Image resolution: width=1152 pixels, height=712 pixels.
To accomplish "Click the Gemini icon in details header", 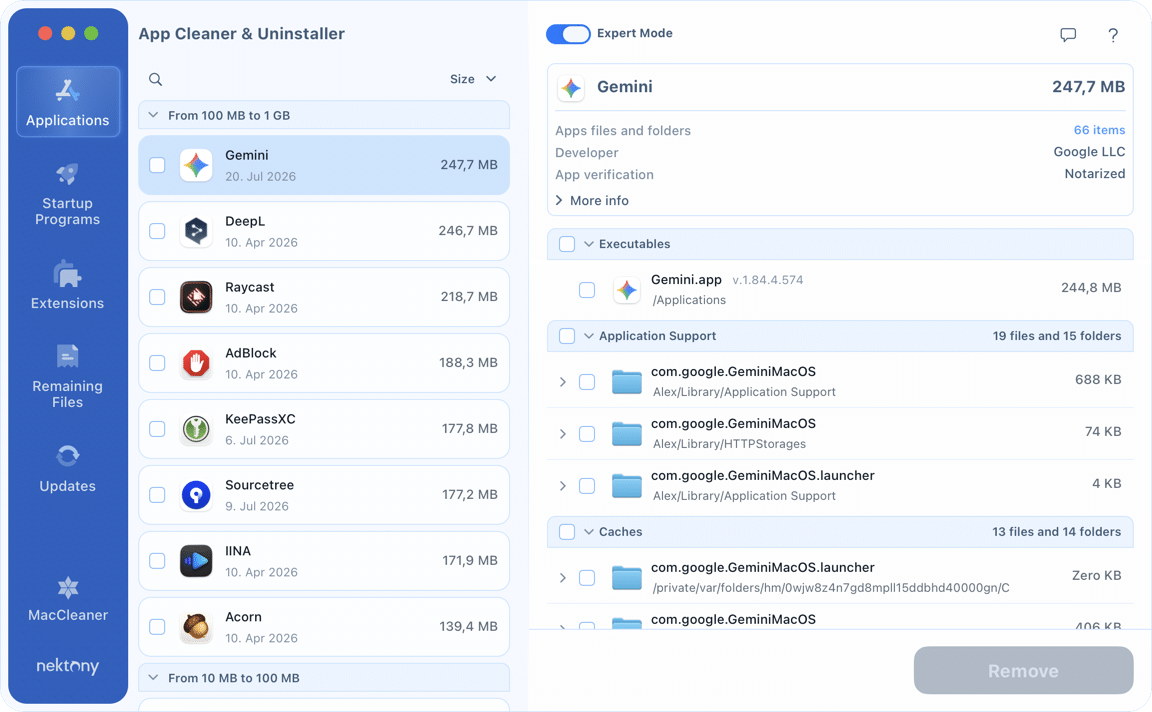I will pyautogui.click(x=571, y=88).
